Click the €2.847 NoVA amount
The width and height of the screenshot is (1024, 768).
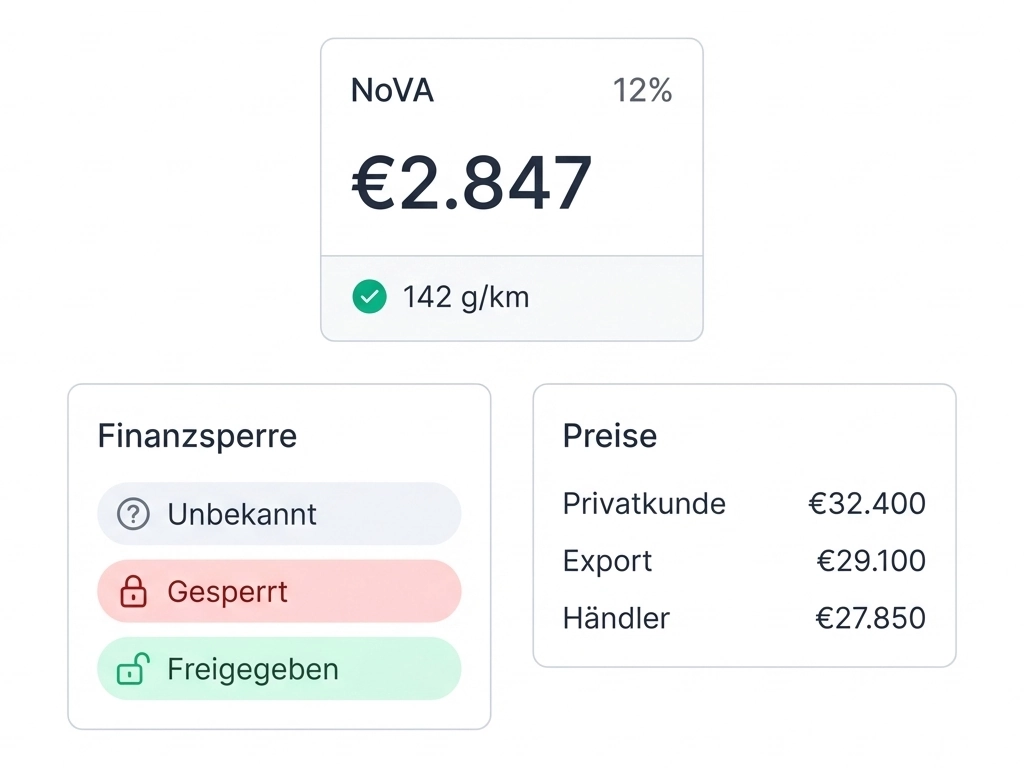tap(471, 181)
